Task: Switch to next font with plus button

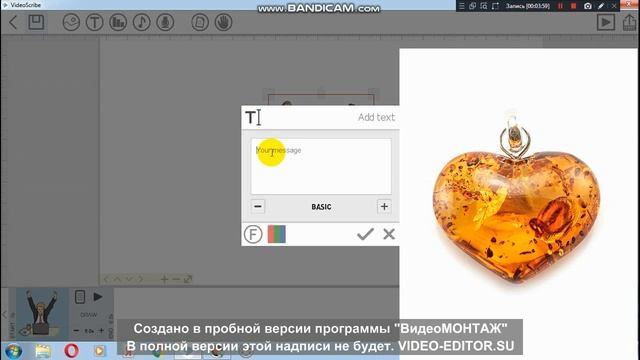Action: 384,207
